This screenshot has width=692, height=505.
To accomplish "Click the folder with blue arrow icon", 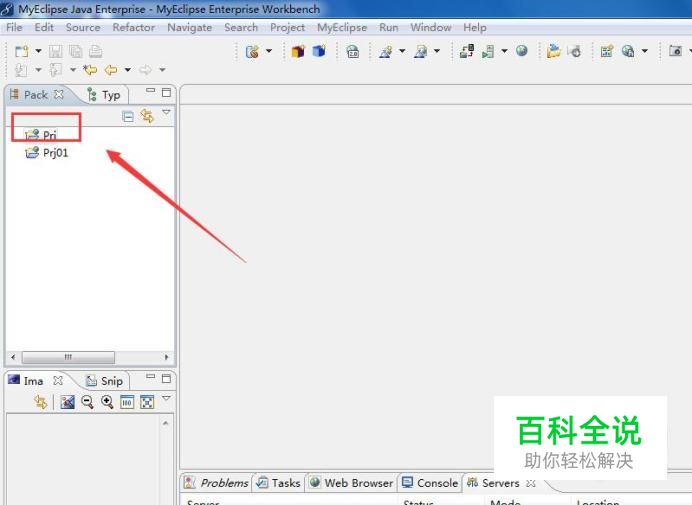I will (x=553, y=51).
